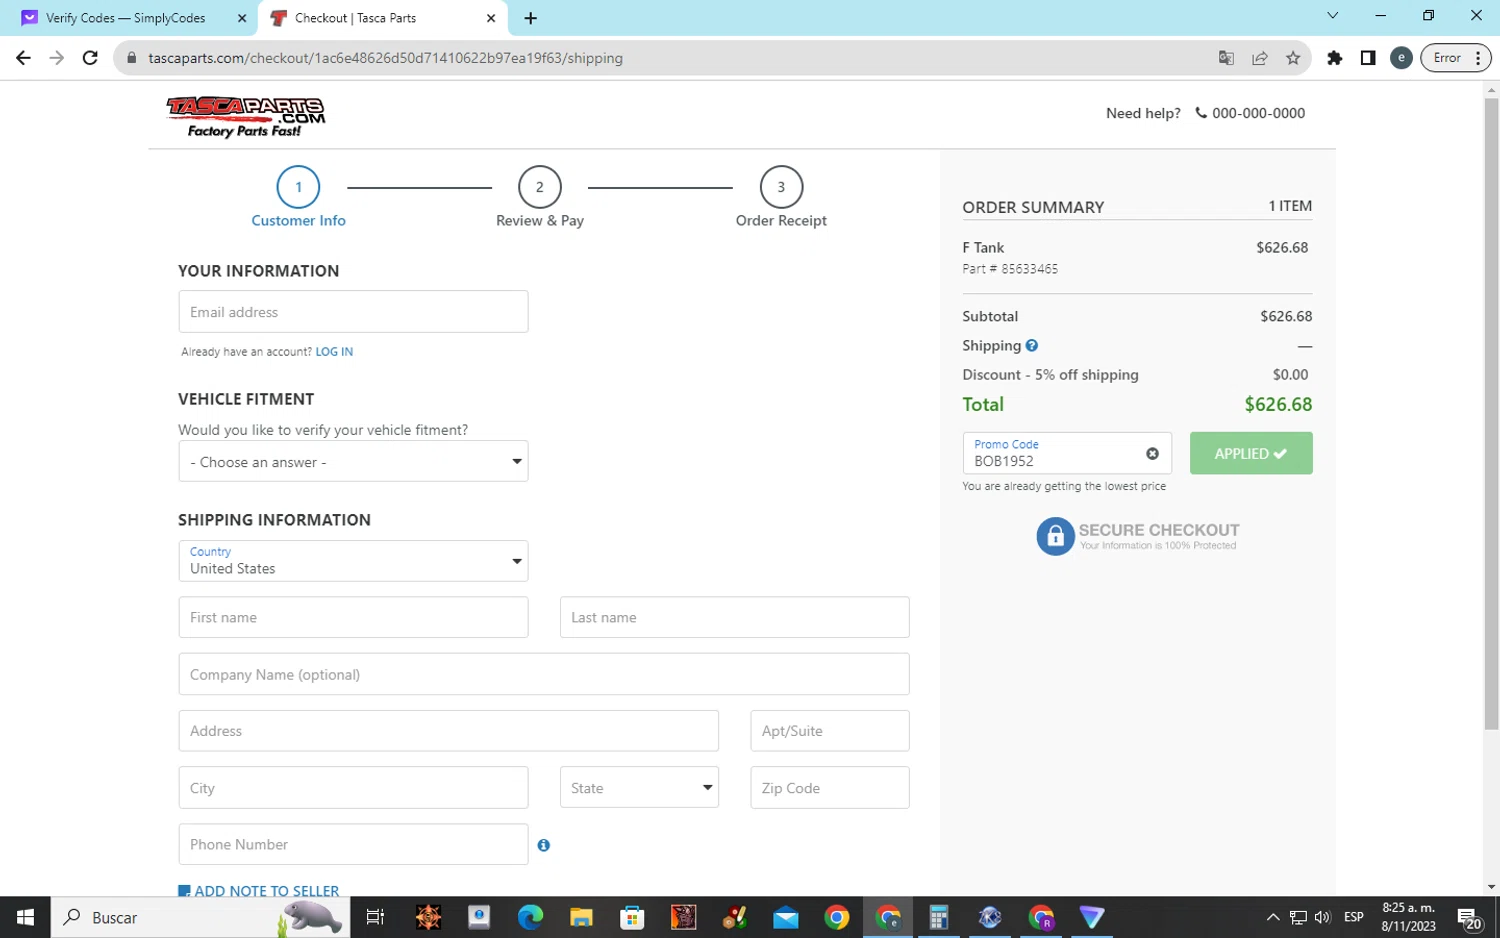
Task: Click the Tasca Parts logo
Action: pyautogui.click(x=246, y=117)
